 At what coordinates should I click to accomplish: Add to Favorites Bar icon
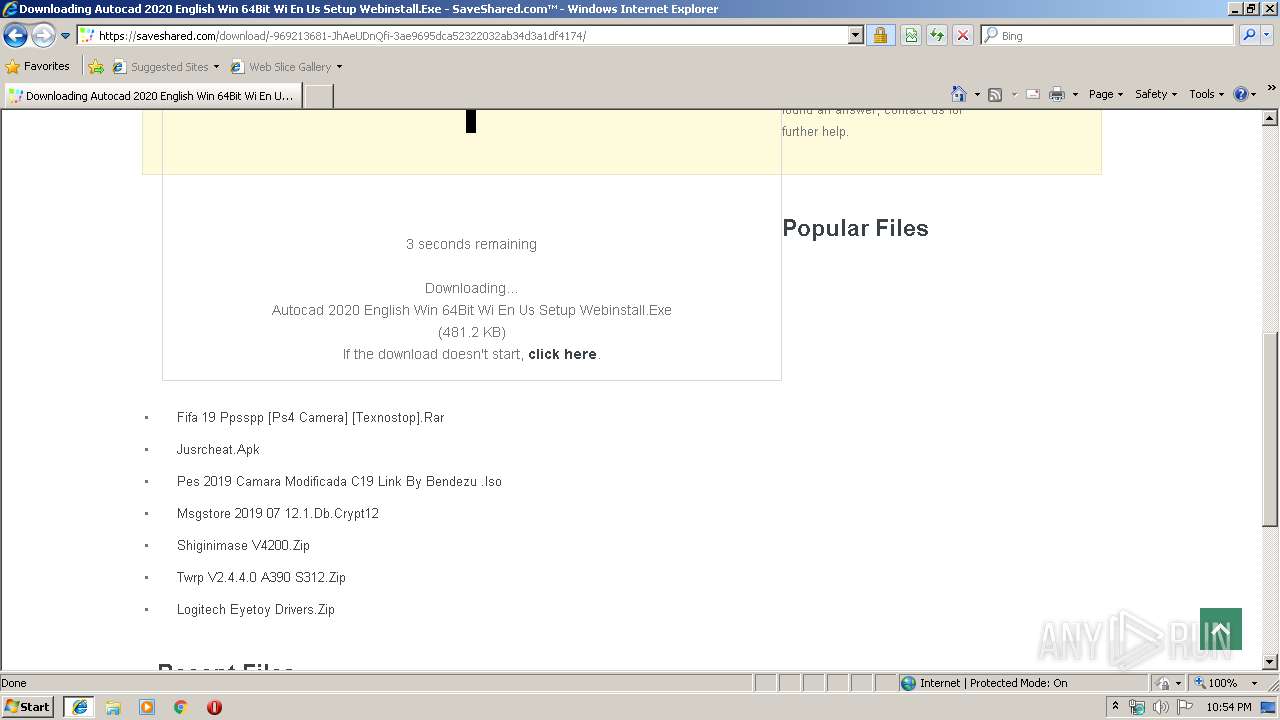tap(96, 67)
